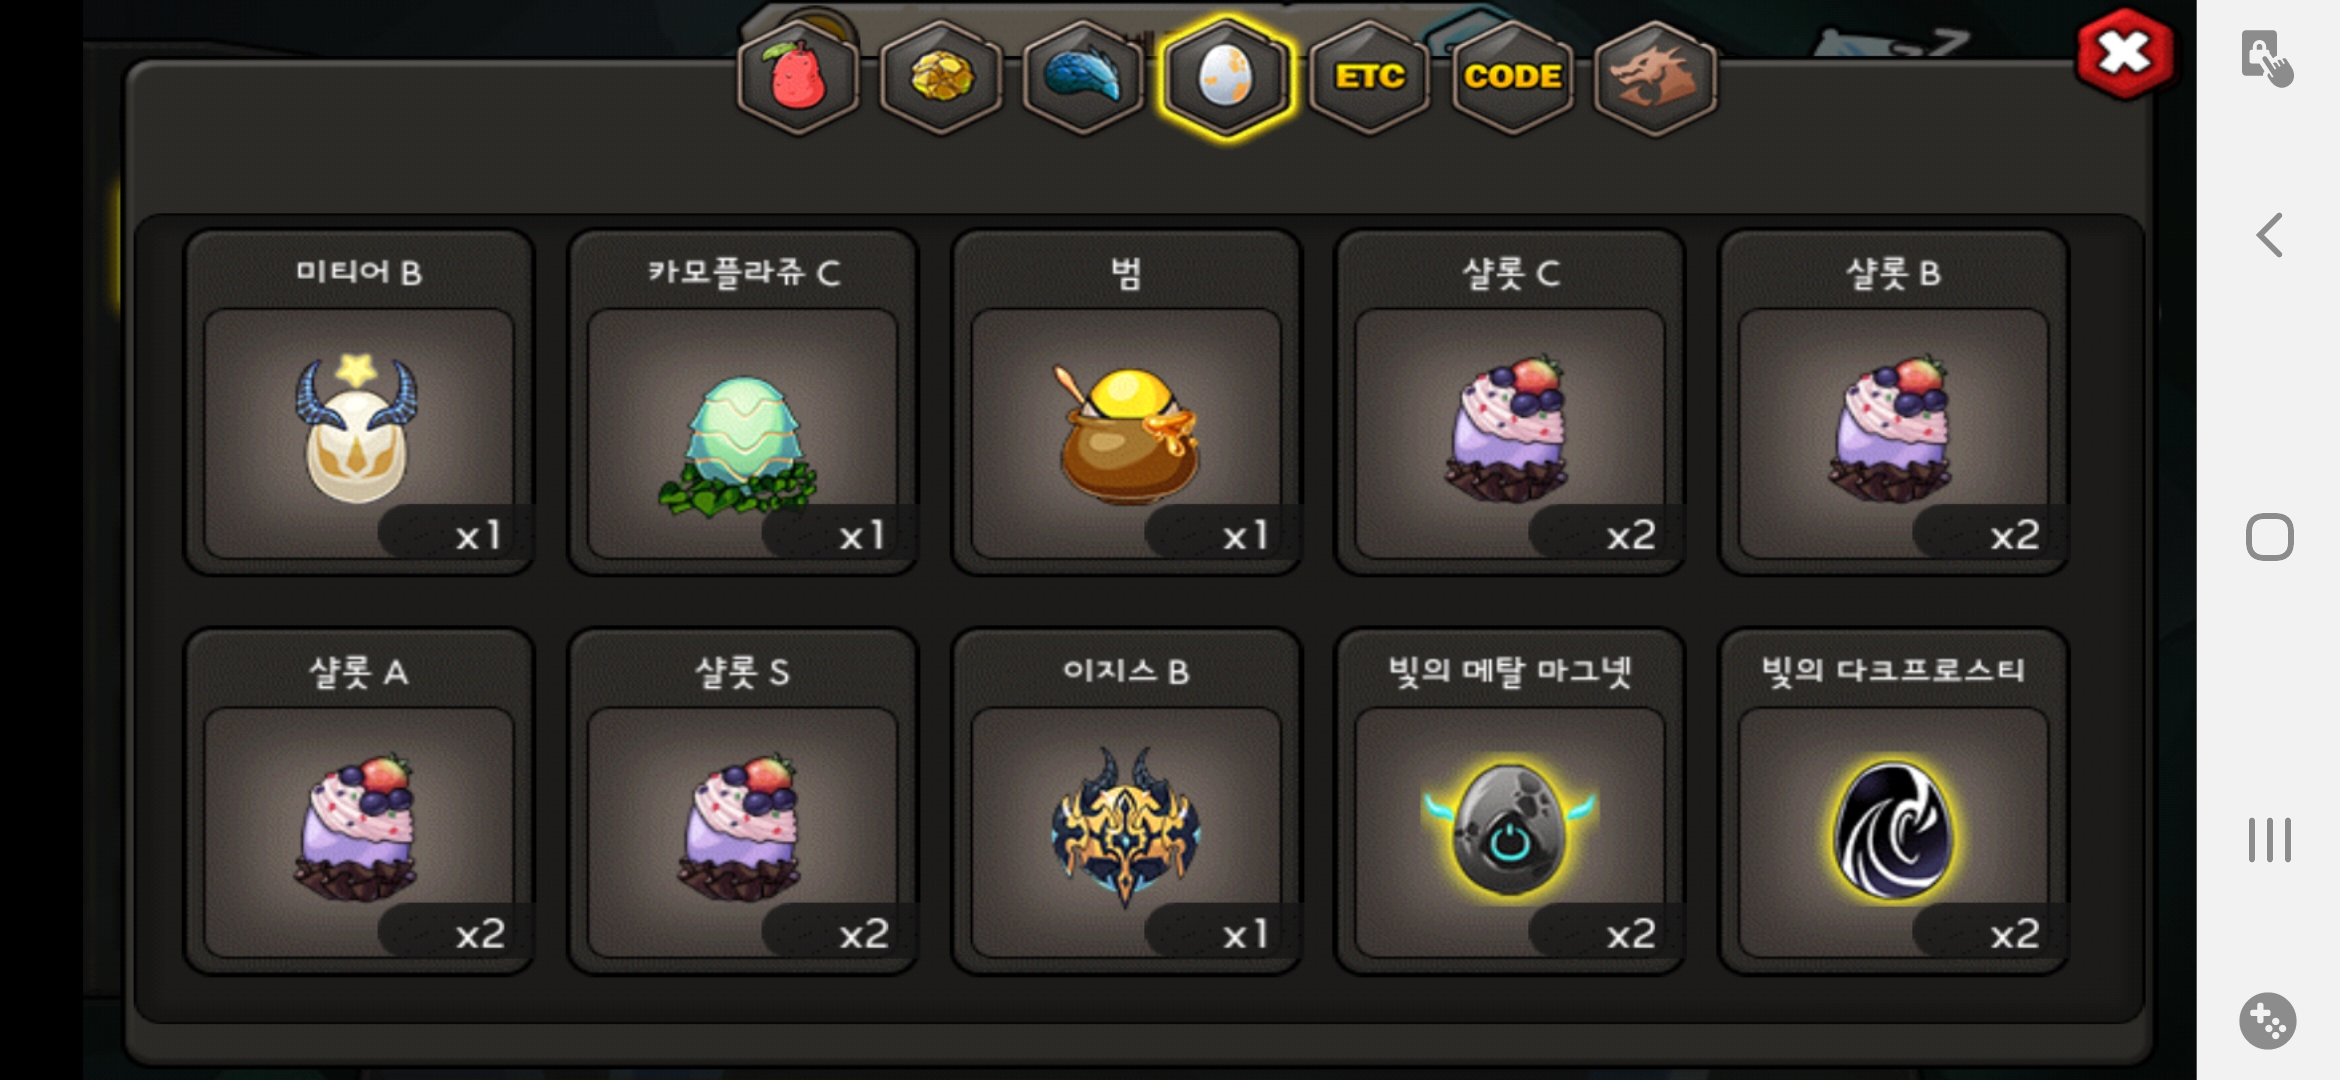Select the 샬롯 C cupcake egg
The height and width of the screenshot is (1080, 2340).
[1510, 403]
